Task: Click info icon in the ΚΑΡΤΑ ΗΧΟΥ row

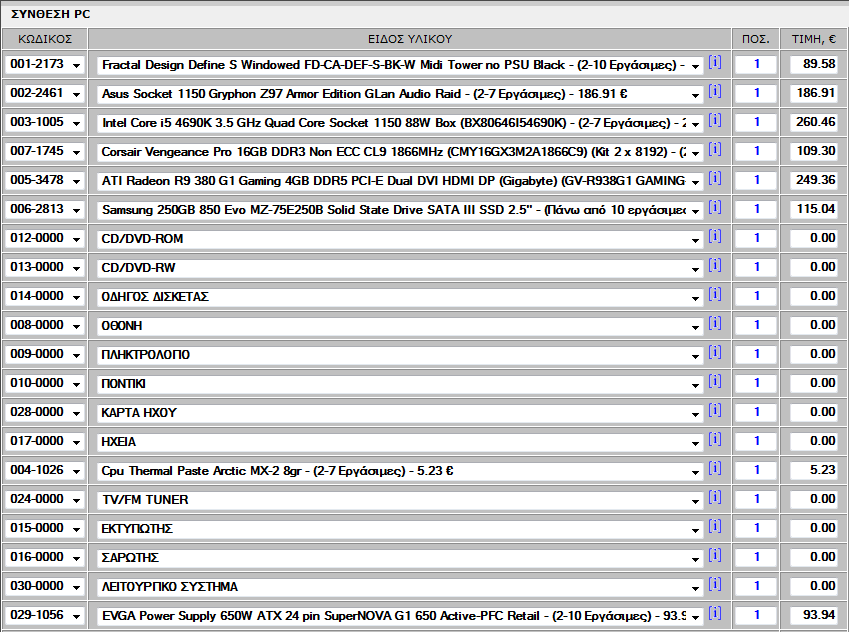Action: coord(715,411)
